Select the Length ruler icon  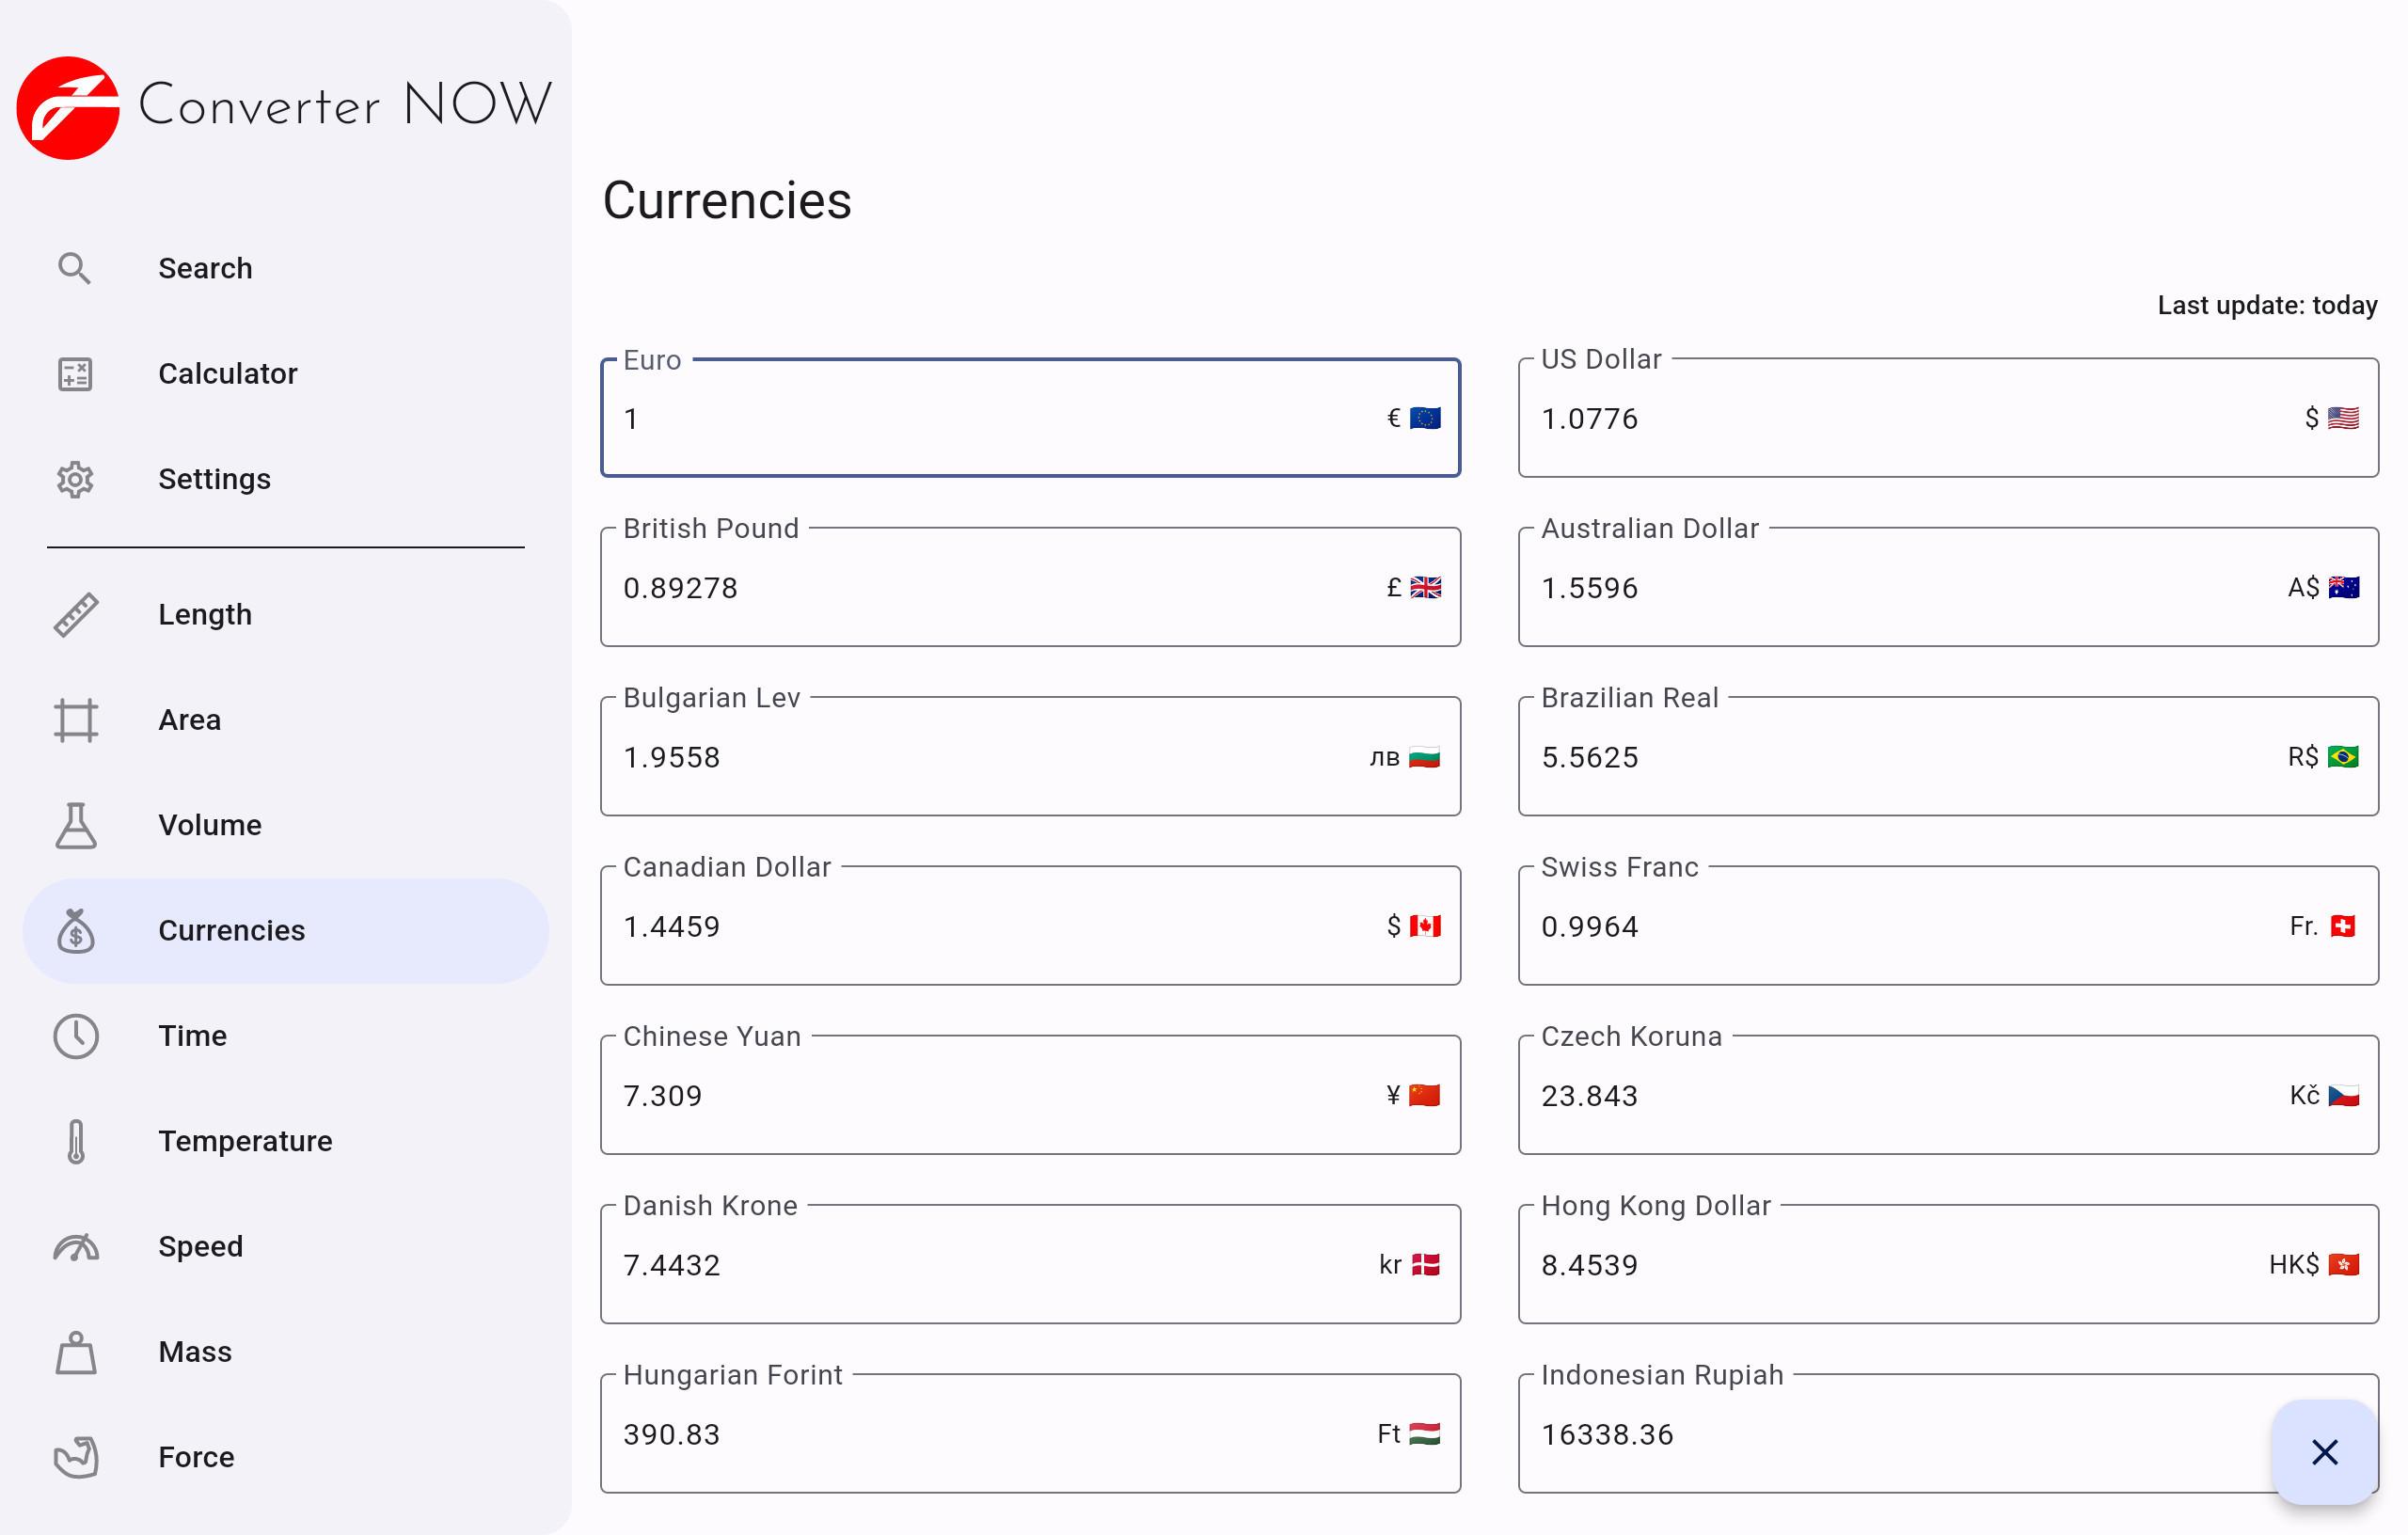pyautogui.click(x=75, y=614)
